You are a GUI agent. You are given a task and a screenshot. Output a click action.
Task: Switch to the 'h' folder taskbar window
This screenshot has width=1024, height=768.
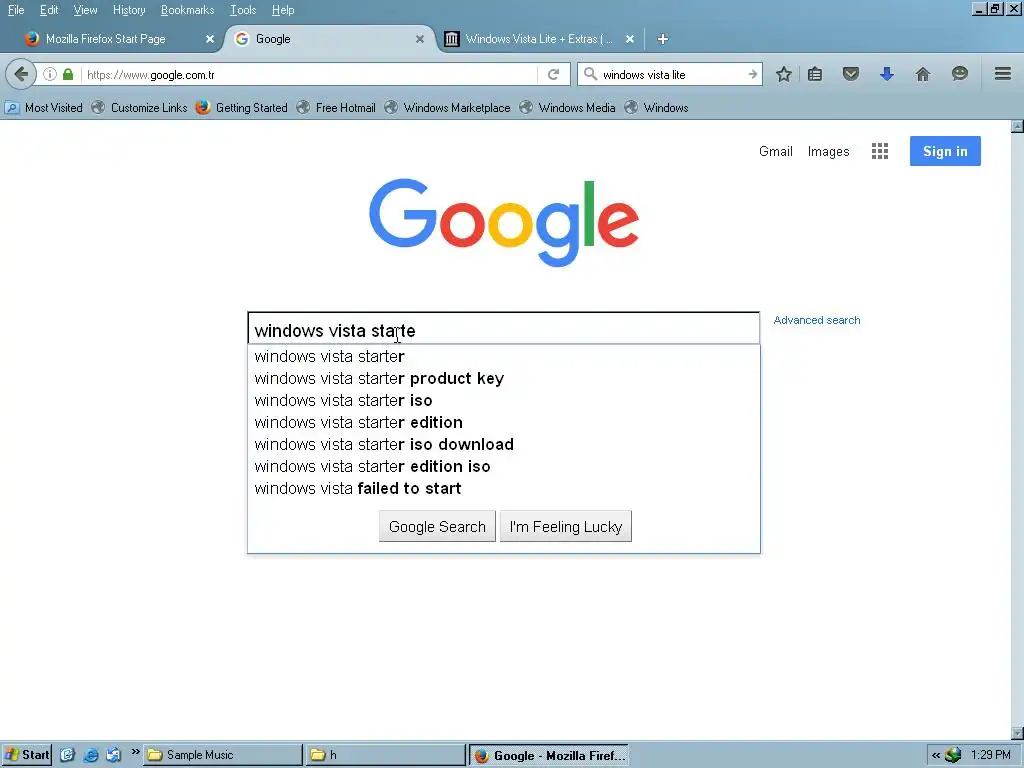coord(385,755)
